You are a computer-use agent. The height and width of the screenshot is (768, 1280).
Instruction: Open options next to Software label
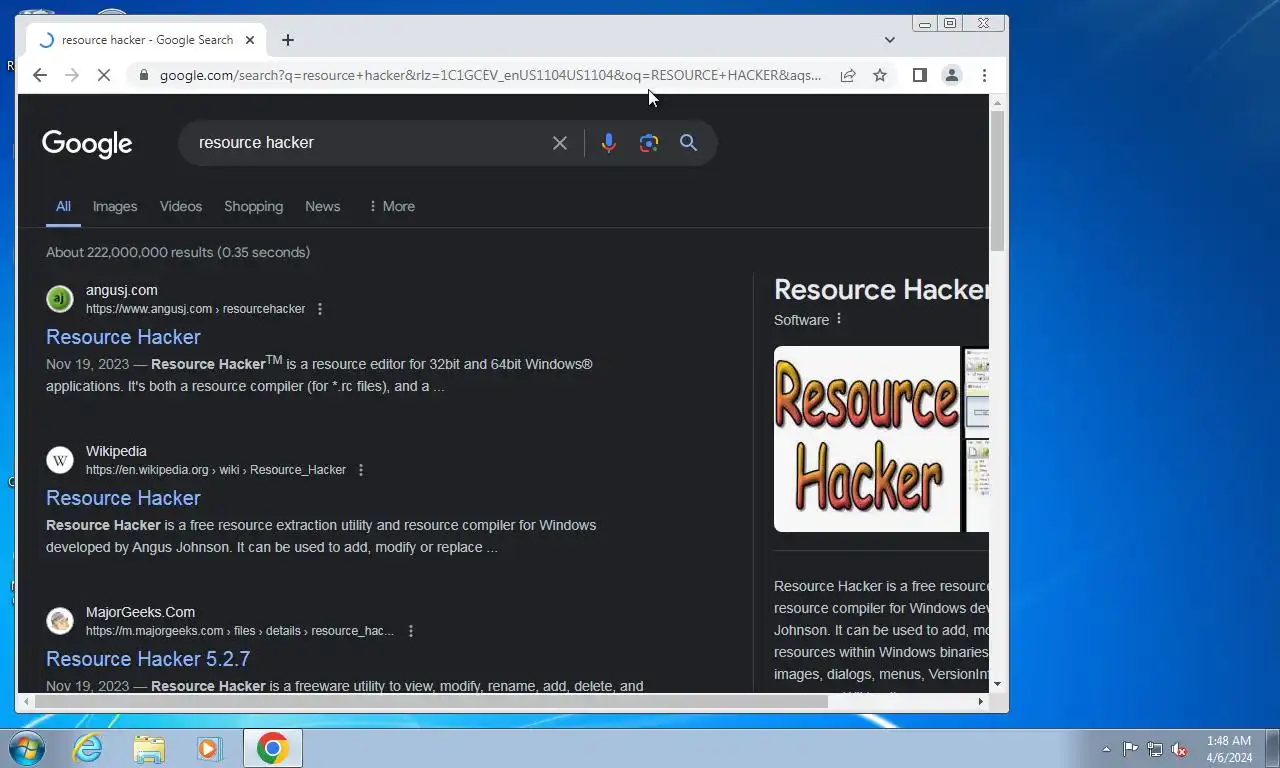pyautogui.click(x=839, y=319)
